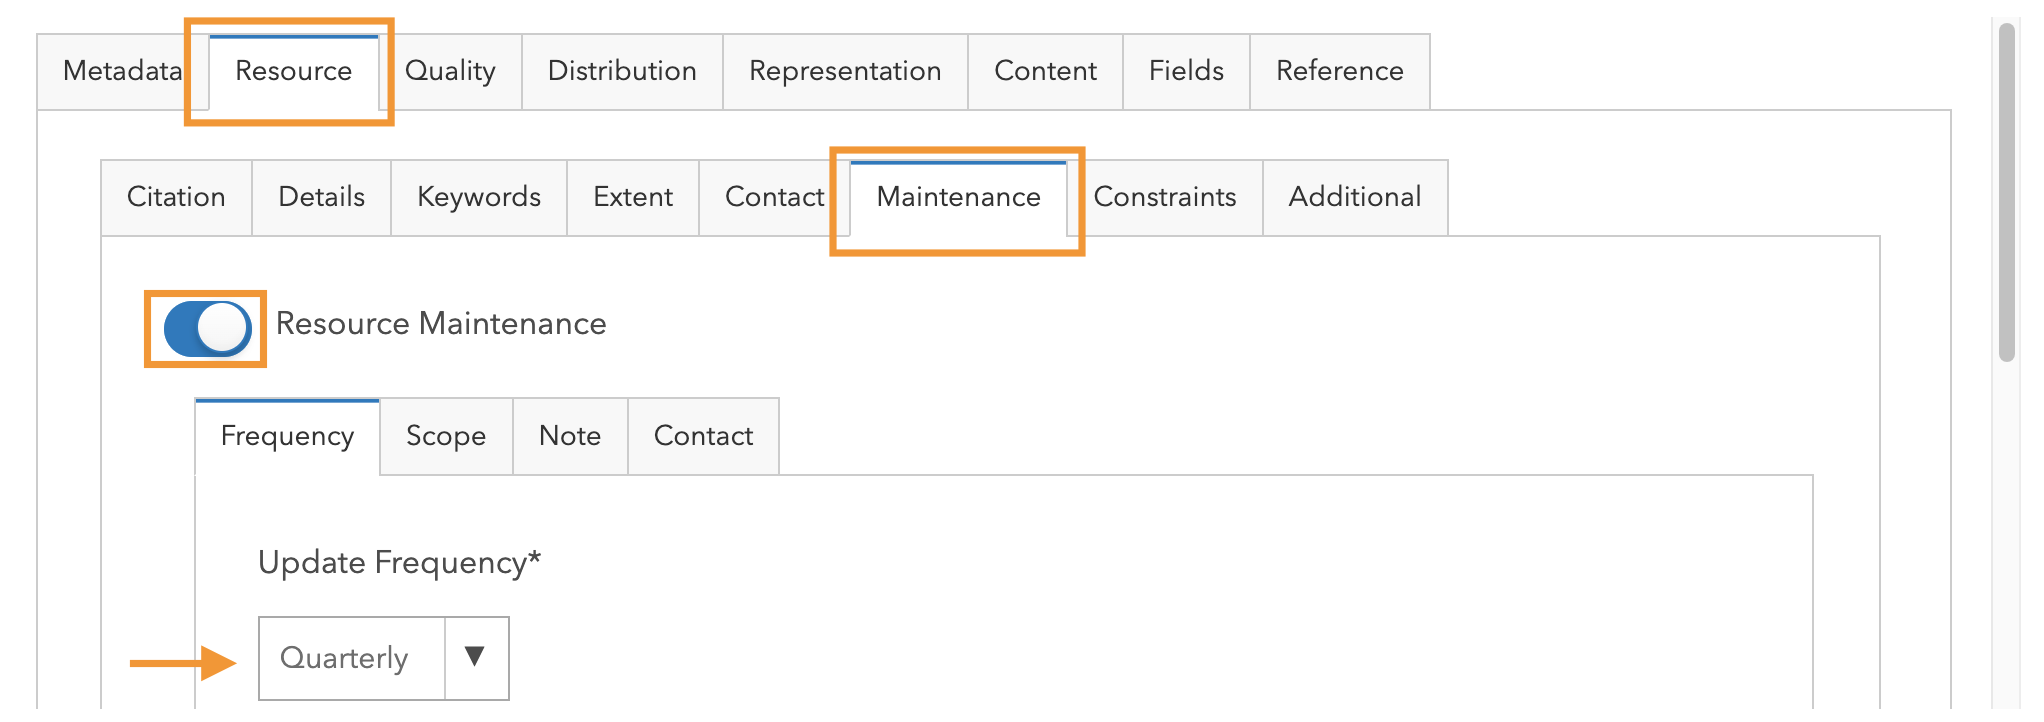2044x722 pixels.
Task: Switch to the Metadata tab
Action: [x=120, y=71]
